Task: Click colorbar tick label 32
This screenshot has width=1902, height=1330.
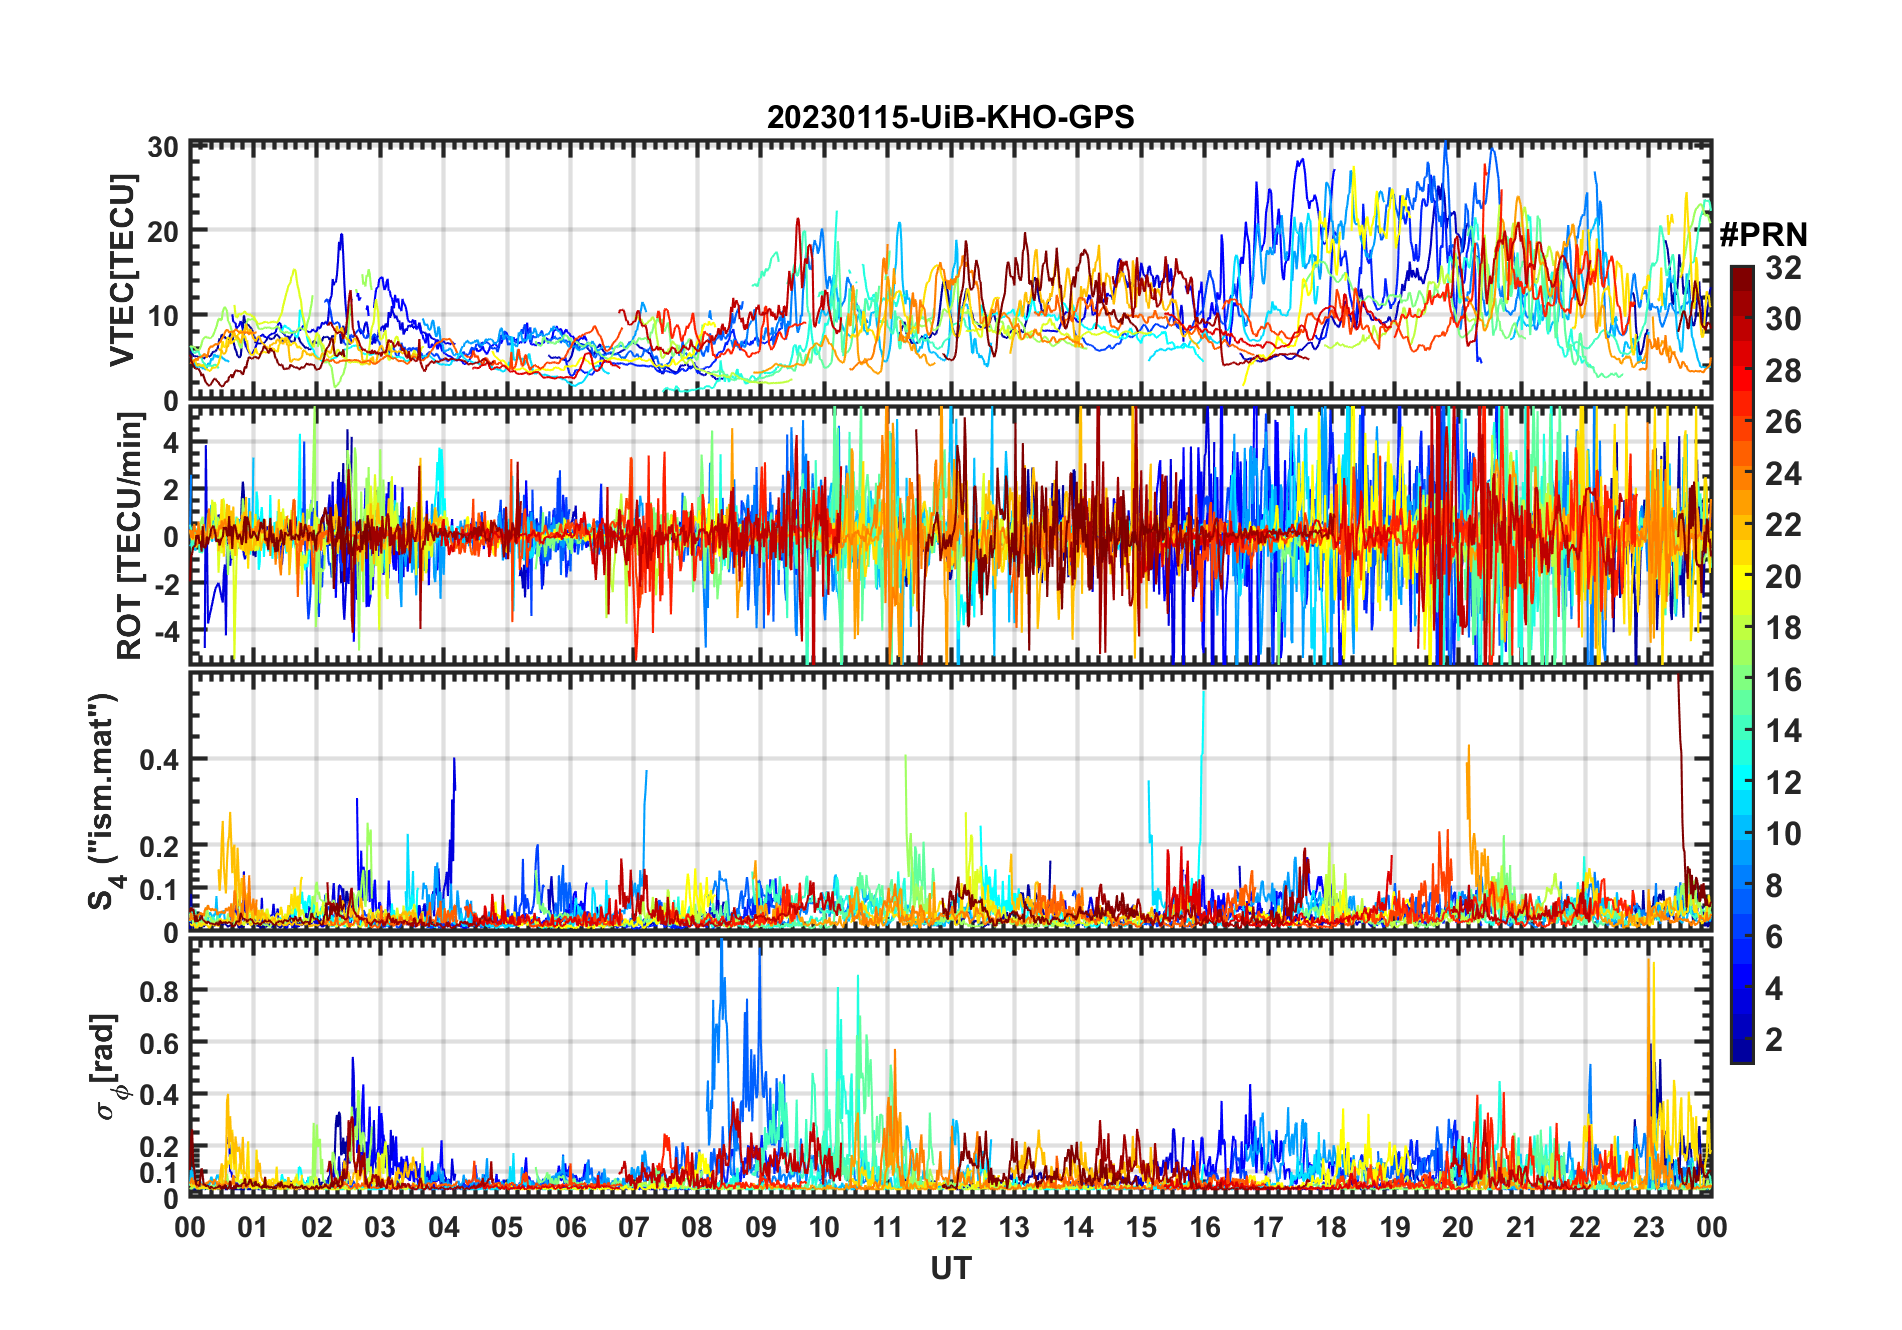Action: (x=1783, y=267)
